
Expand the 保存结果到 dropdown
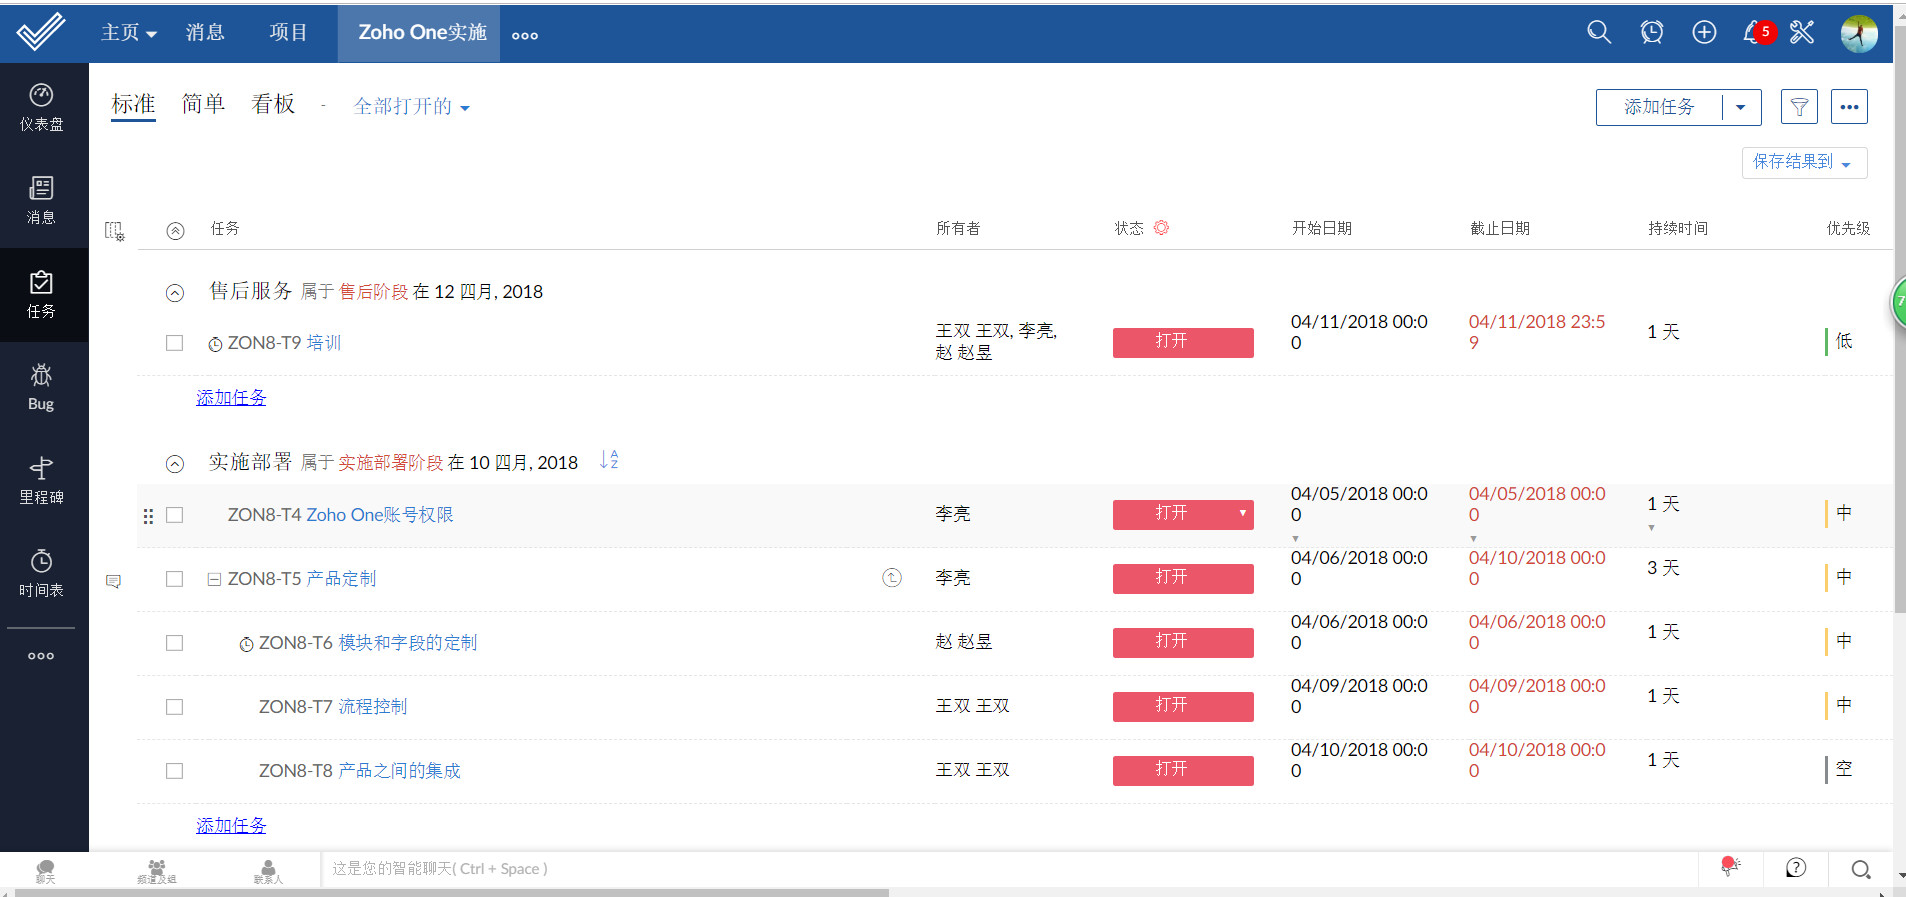point(1803,162)
